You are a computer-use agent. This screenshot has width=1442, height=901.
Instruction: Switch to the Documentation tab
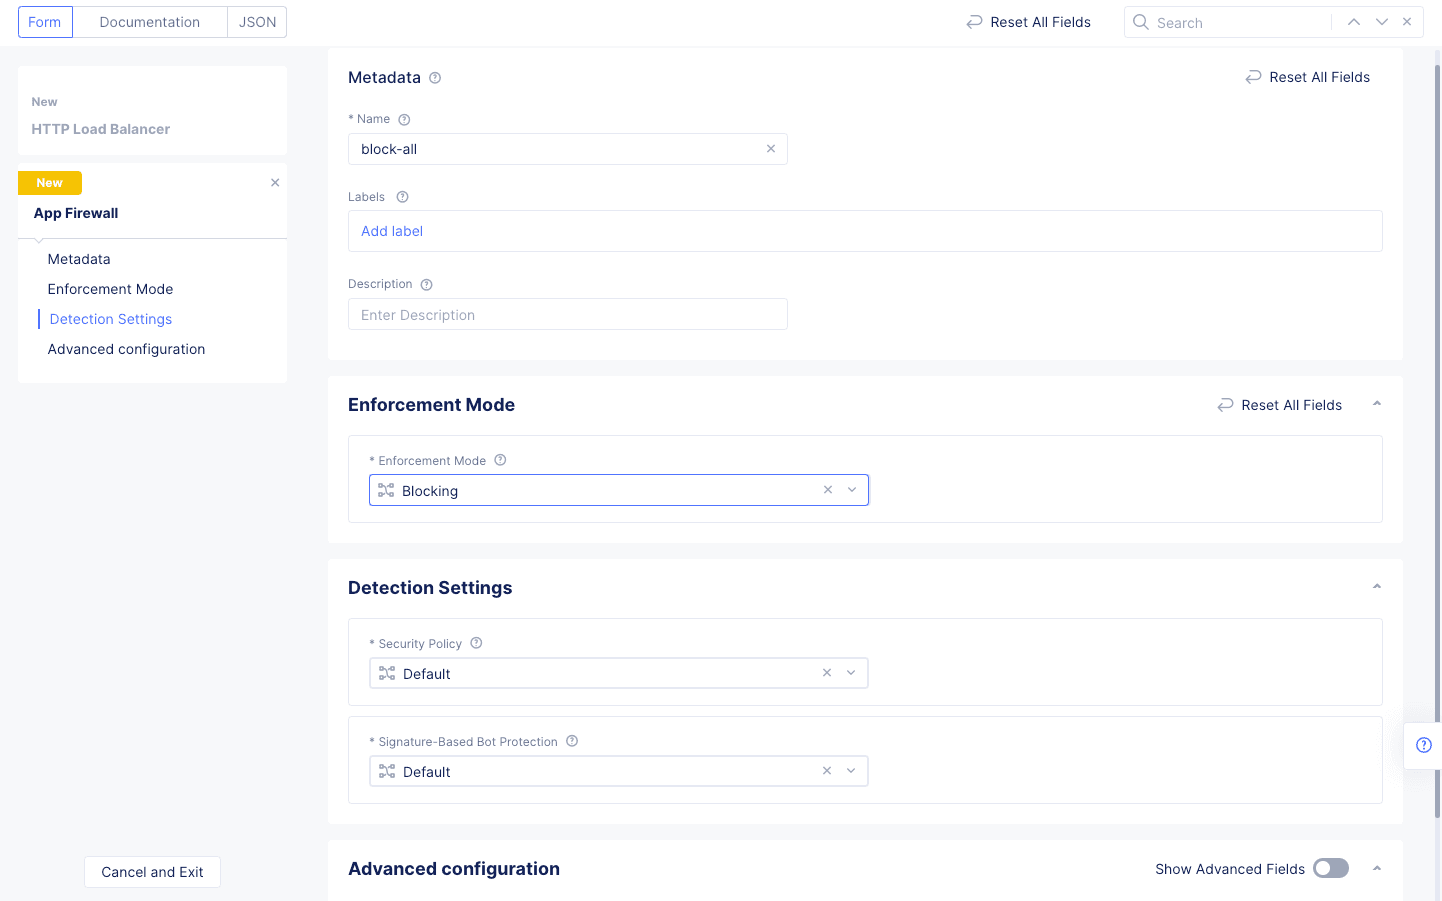[x=150, y=22]
